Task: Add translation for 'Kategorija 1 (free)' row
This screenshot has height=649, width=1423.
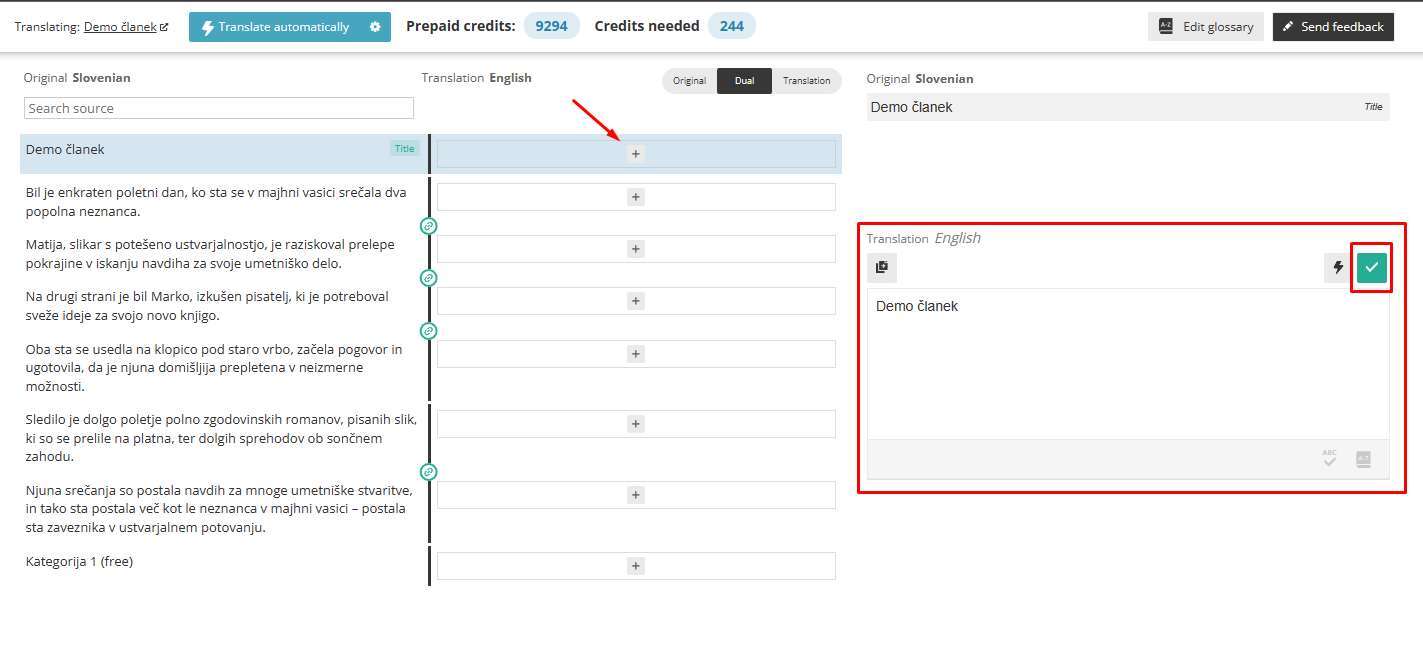Action: [x=635, y=566]
